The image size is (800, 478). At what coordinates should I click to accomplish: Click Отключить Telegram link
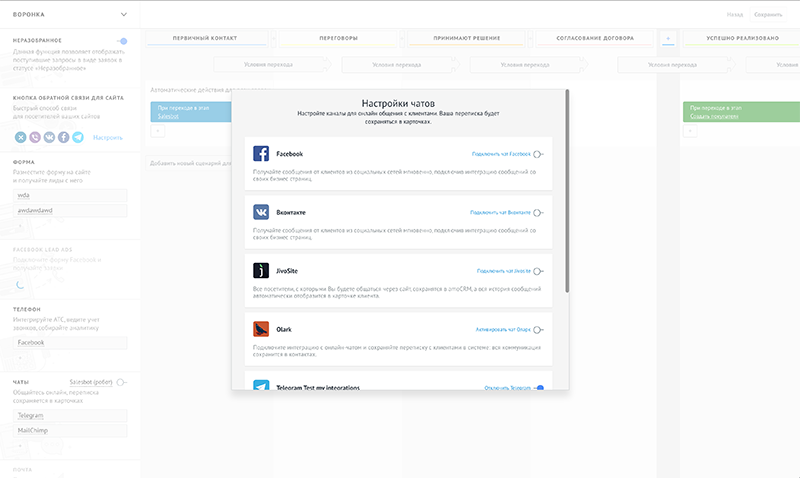pos(507,388)
